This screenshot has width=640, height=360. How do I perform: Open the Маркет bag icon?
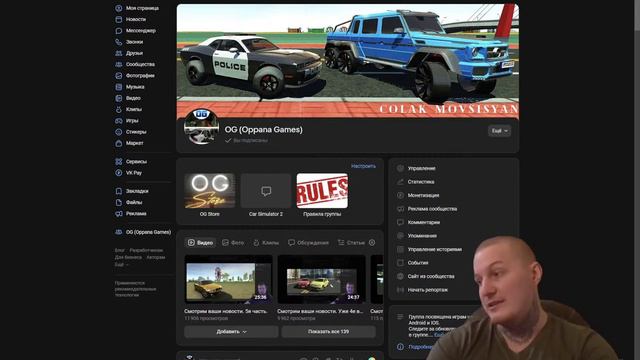point(119,143)
